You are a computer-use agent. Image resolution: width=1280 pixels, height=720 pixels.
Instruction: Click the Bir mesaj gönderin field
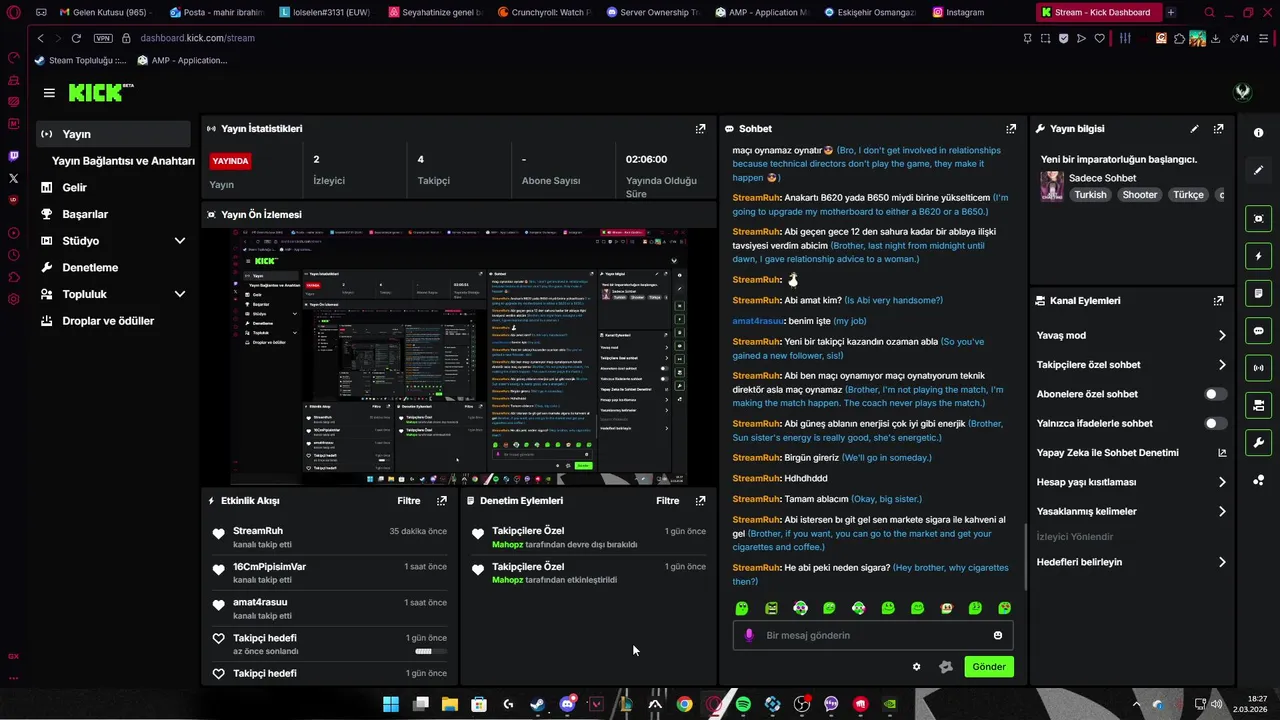[873, 635]
